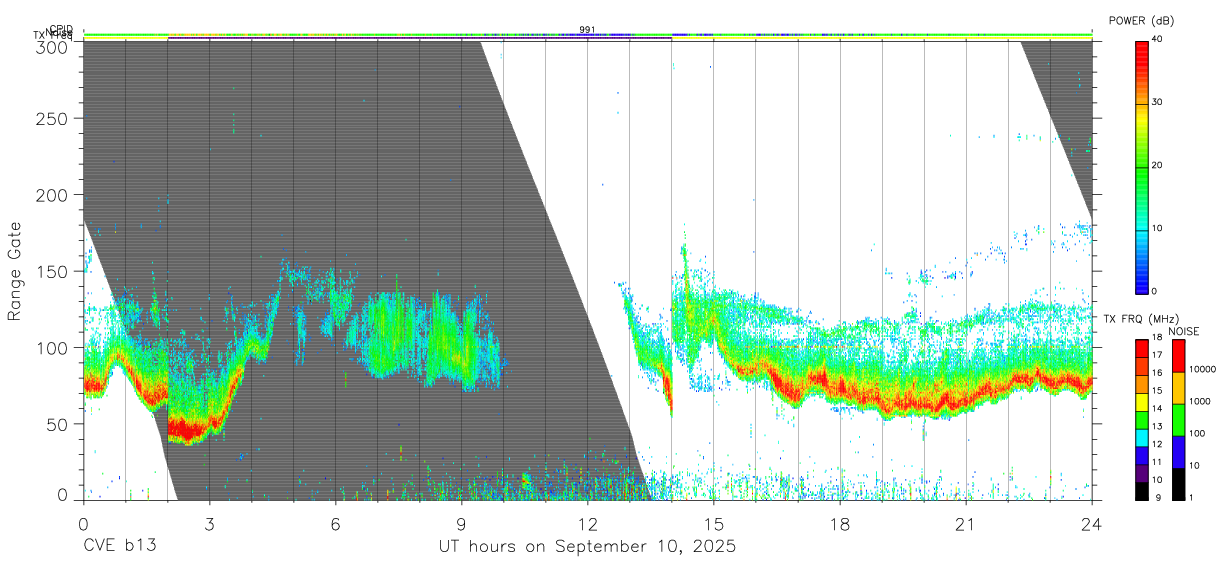Select the 10000 label in the NOISE legend
The height and width of the screenshot is (567, 1228).
1203,369
